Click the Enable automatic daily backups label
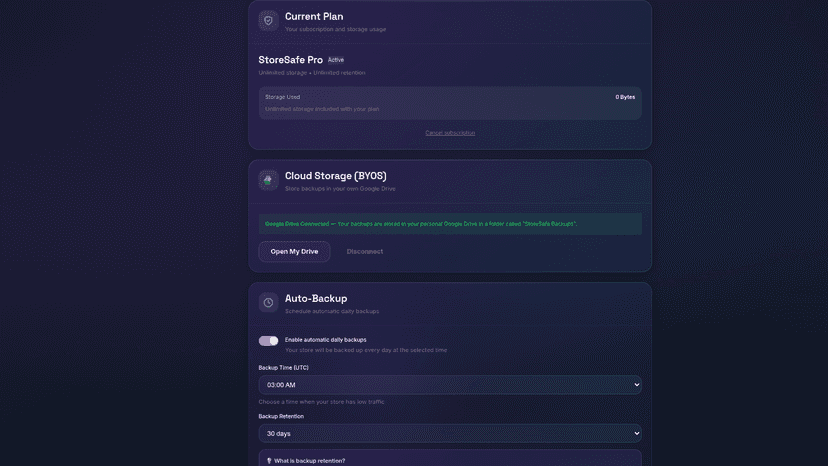Screen dimensions: 828x466 pyautogui.click(x=325, y=340)
